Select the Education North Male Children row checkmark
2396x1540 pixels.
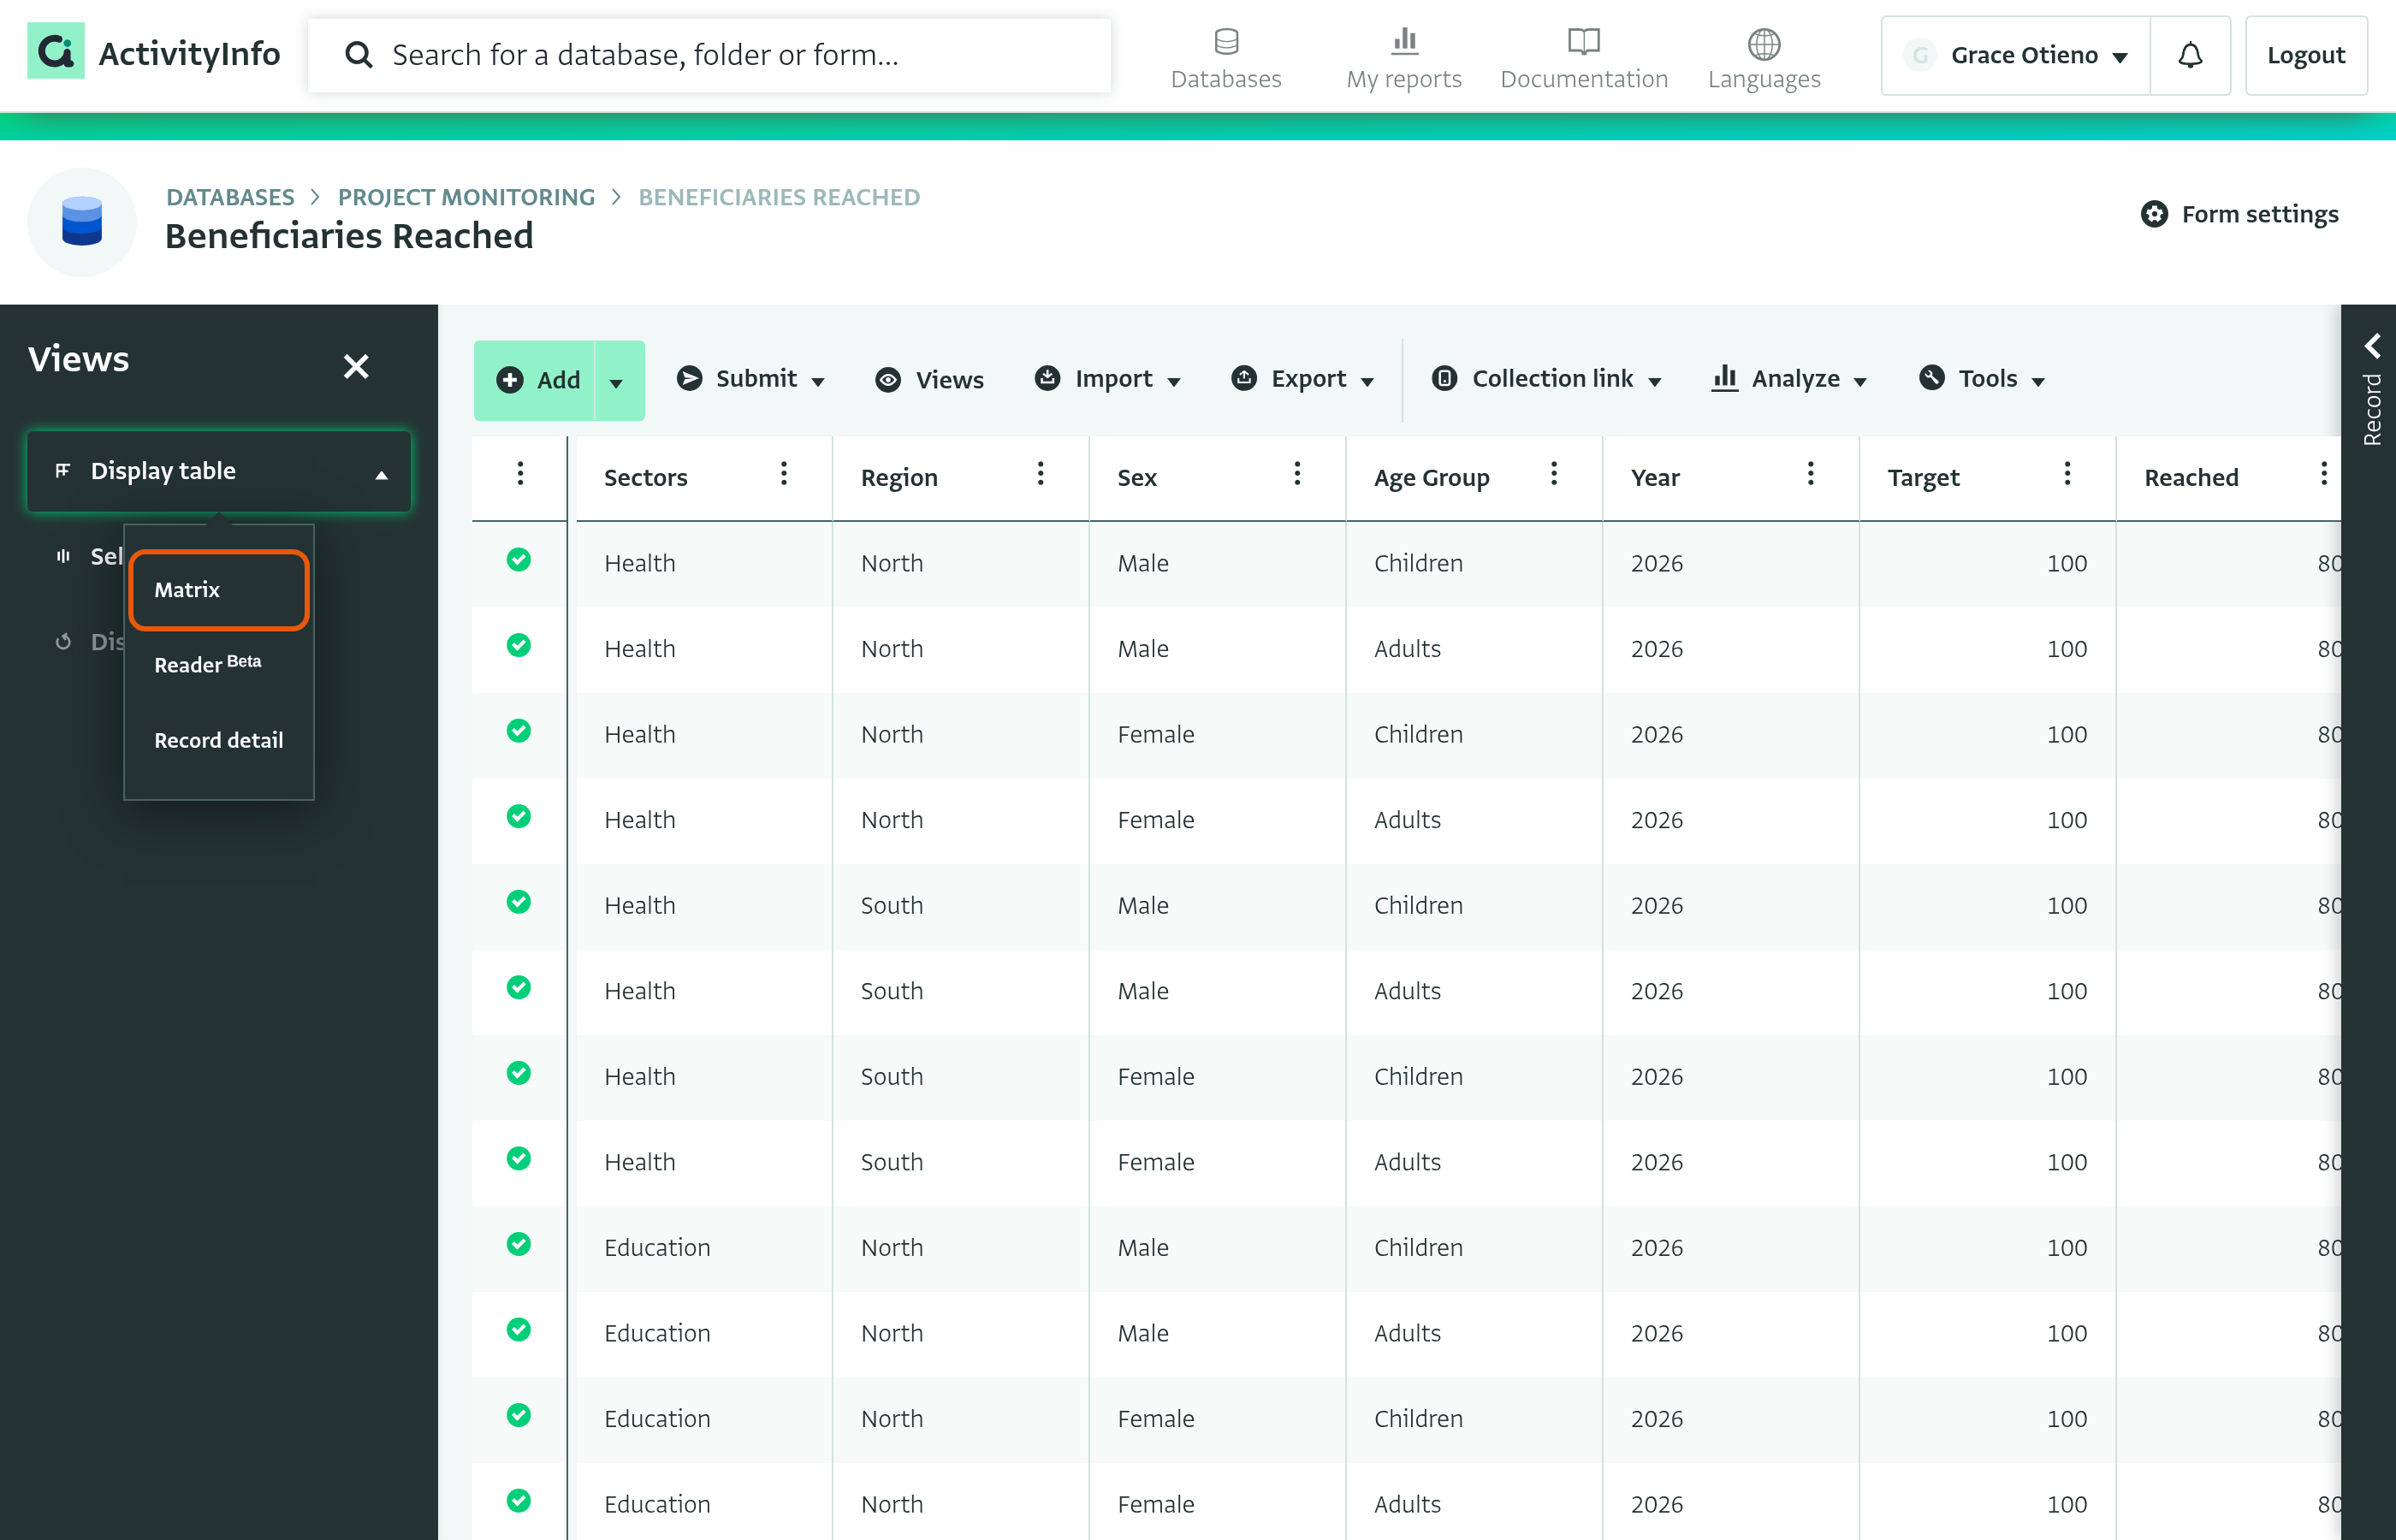[x=518, y=1244]
